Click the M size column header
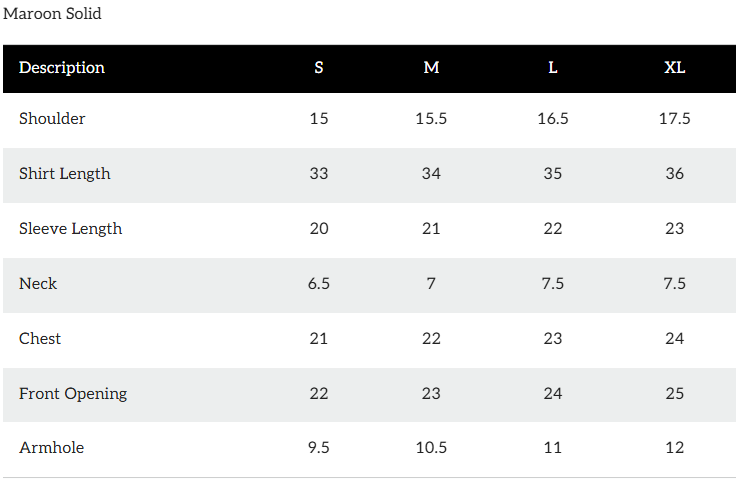This screenshot has height=492, width=742. pyautogui.click(x=431, y=68)
